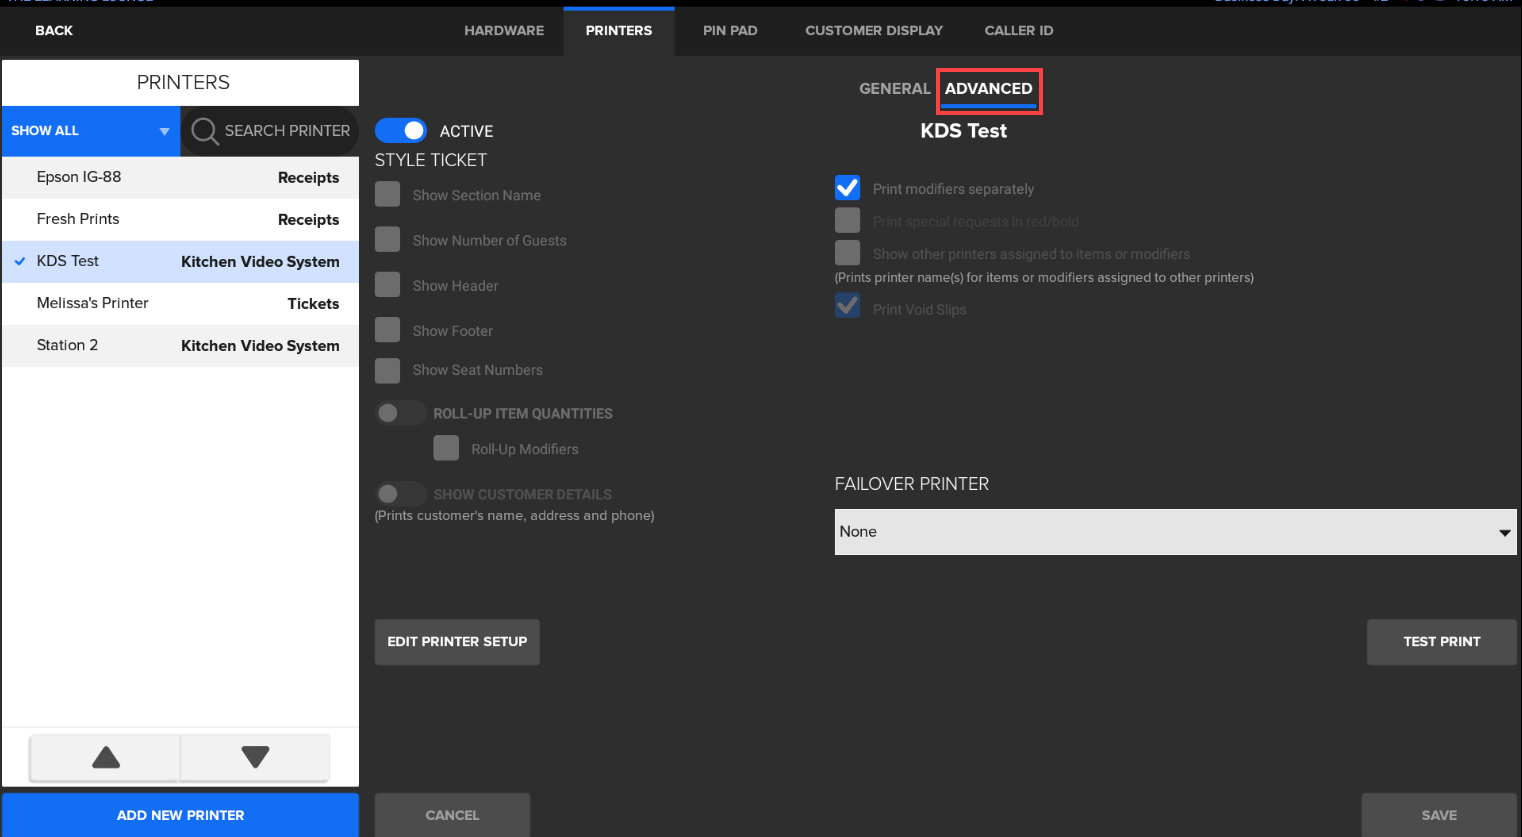Click the Search Printer field

coord(286,131)
